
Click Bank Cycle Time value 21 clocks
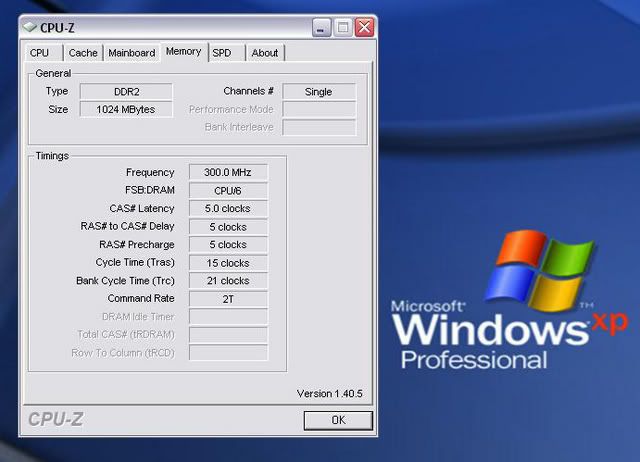pos(228,281)
